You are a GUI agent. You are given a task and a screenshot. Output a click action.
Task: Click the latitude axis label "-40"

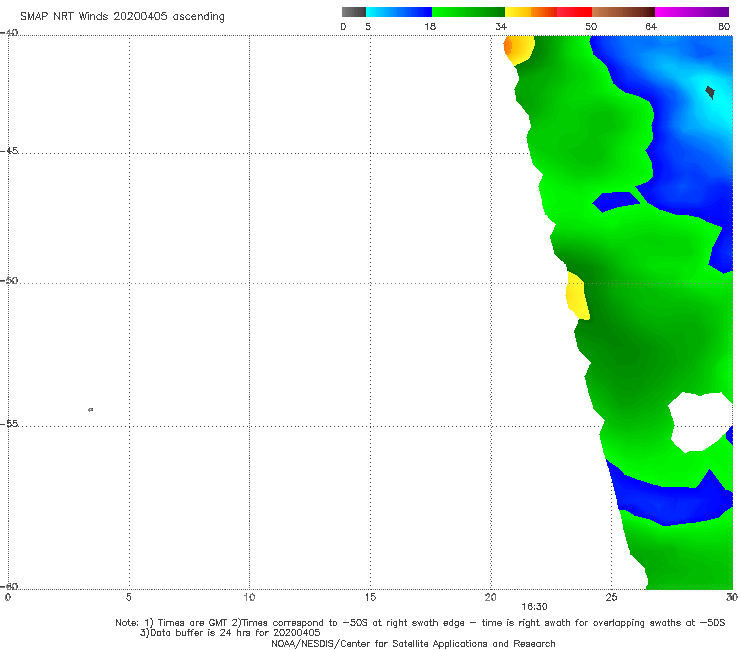tap(9, 33)
